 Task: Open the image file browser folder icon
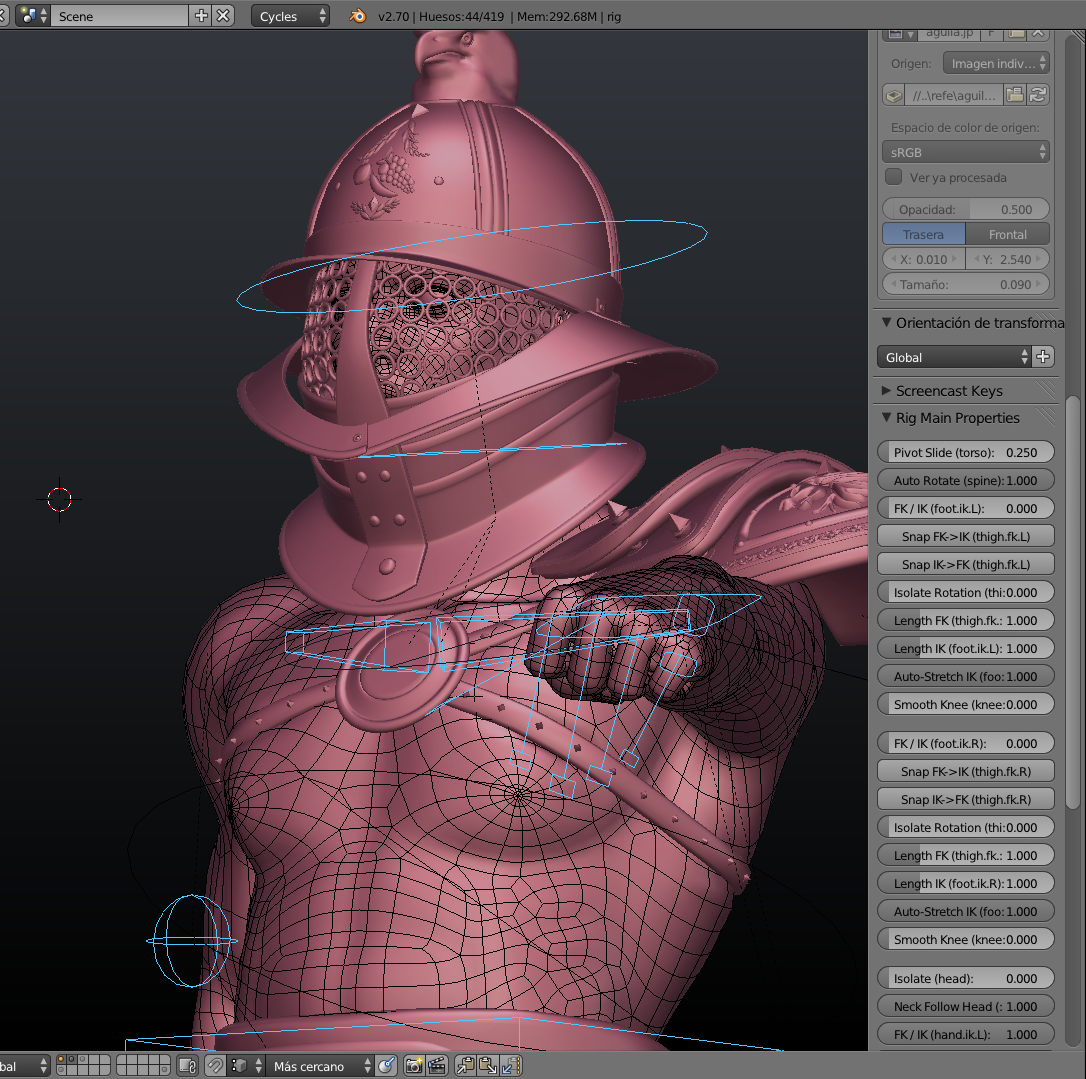point(1014,95)
